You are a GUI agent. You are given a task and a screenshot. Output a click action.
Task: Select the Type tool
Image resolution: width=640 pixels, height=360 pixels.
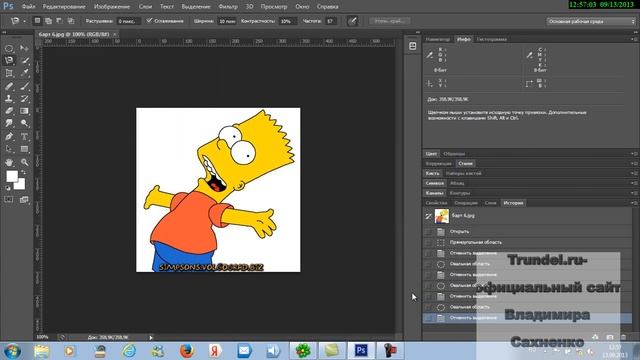(24, 136)
